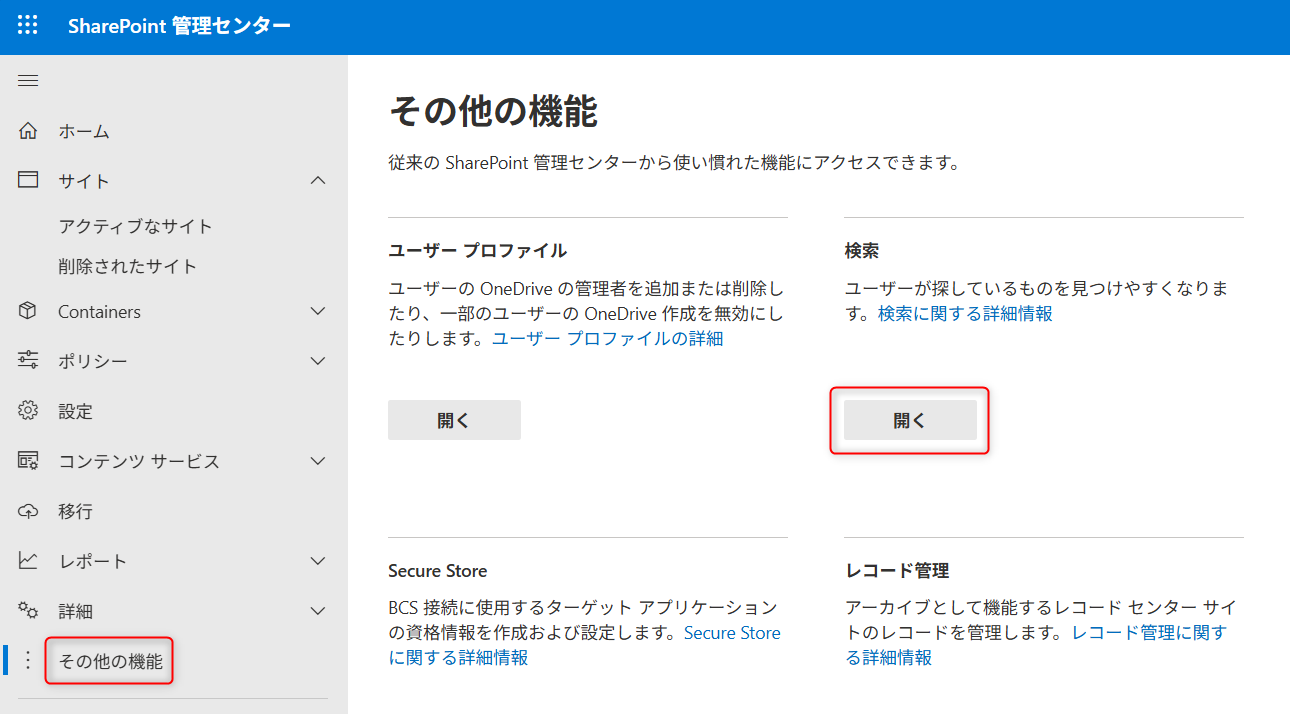Open その他の機能 navigation item
The height and width of the screenshot is (714, 1290).
click(x=110, y=661)
